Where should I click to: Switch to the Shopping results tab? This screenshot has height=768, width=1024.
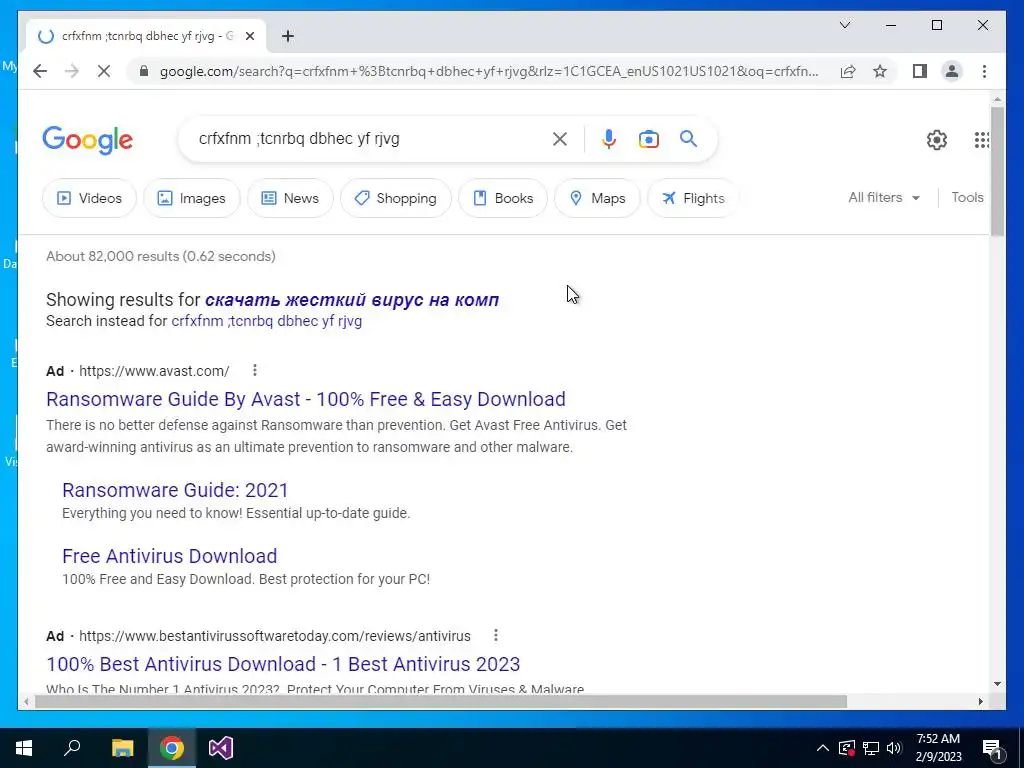(396, 198)
